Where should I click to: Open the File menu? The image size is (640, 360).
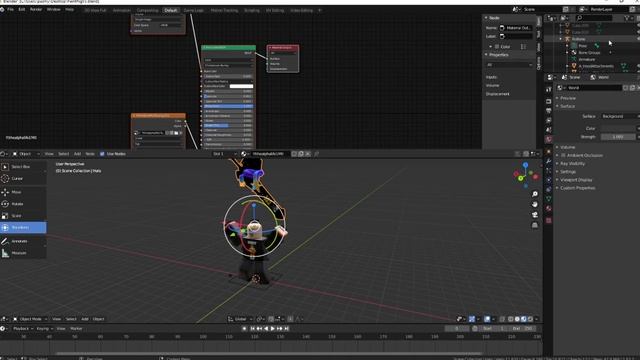tap(10, 9)
